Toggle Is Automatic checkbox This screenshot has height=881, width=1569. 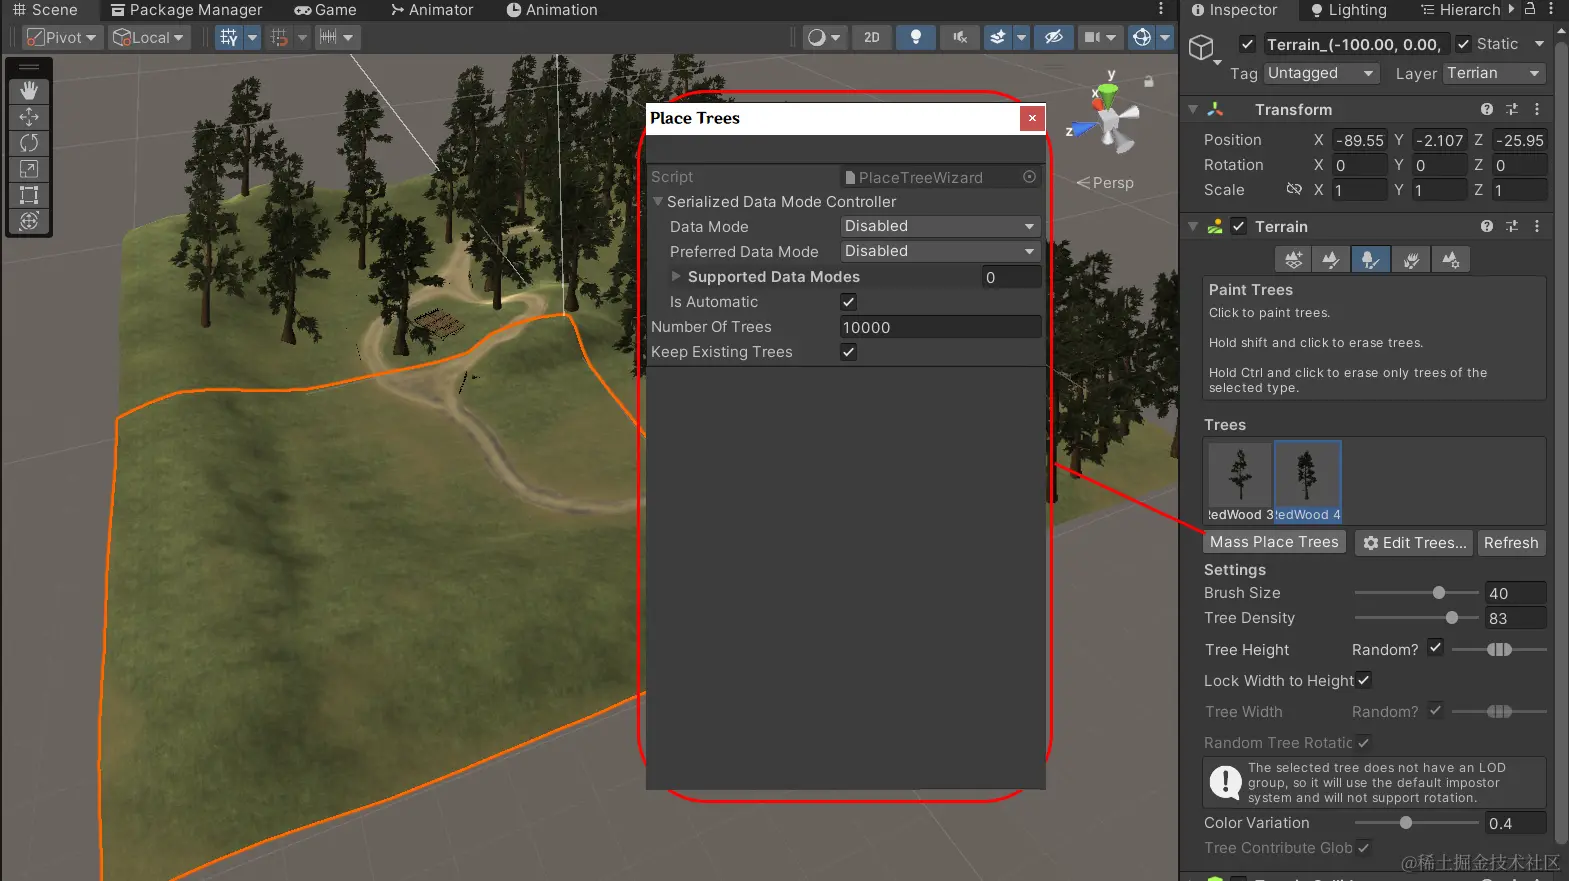click(848, 302)
